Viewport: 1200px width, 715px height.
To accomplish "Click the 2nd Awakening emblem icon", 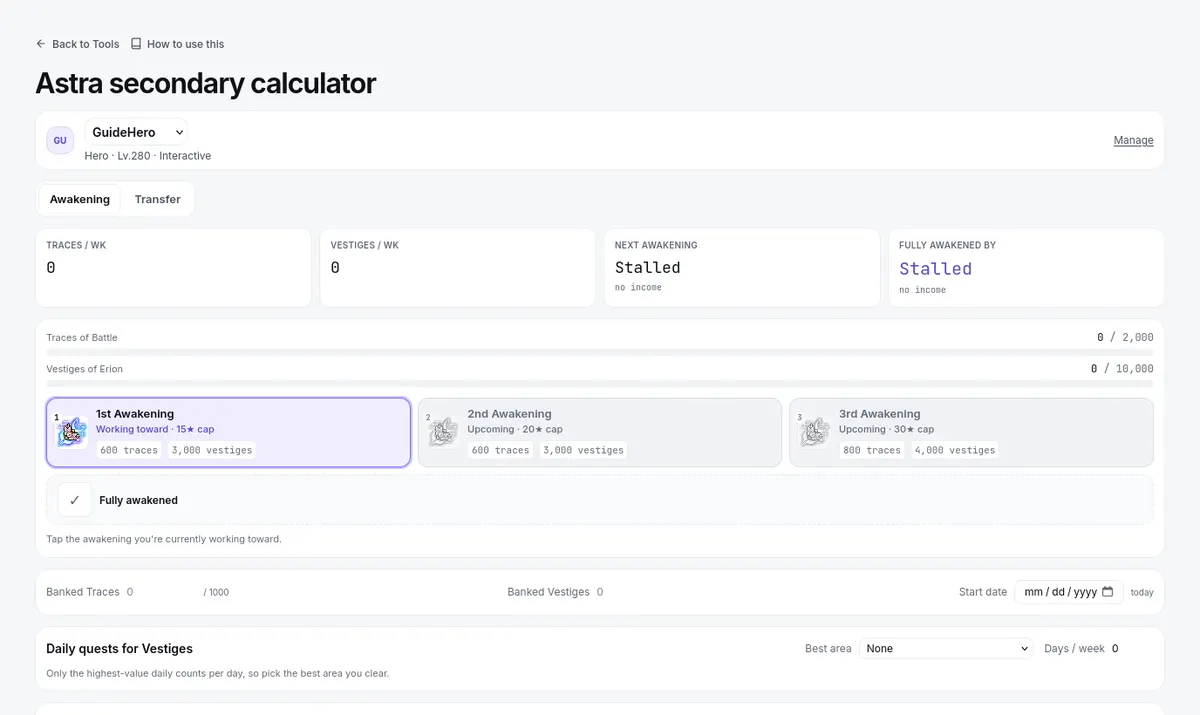I will click(443, 432).
